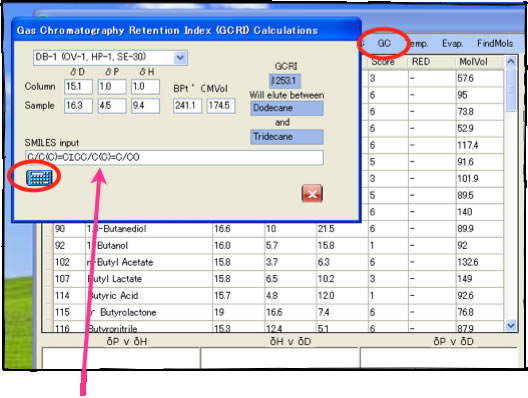Viewport: 528px width, 398px height.
Task: Click the calculator icon to compute GCRI
Action: tap(39, 178)
